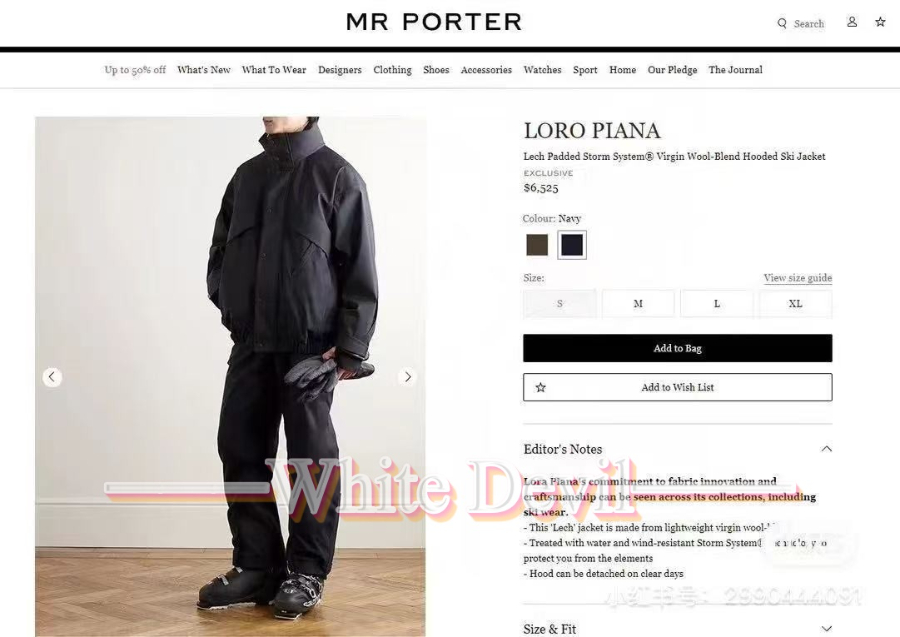The height and width of the screenshot is (637, 900).
Task: Click the Add to Bag button
Action: [677, 348]
